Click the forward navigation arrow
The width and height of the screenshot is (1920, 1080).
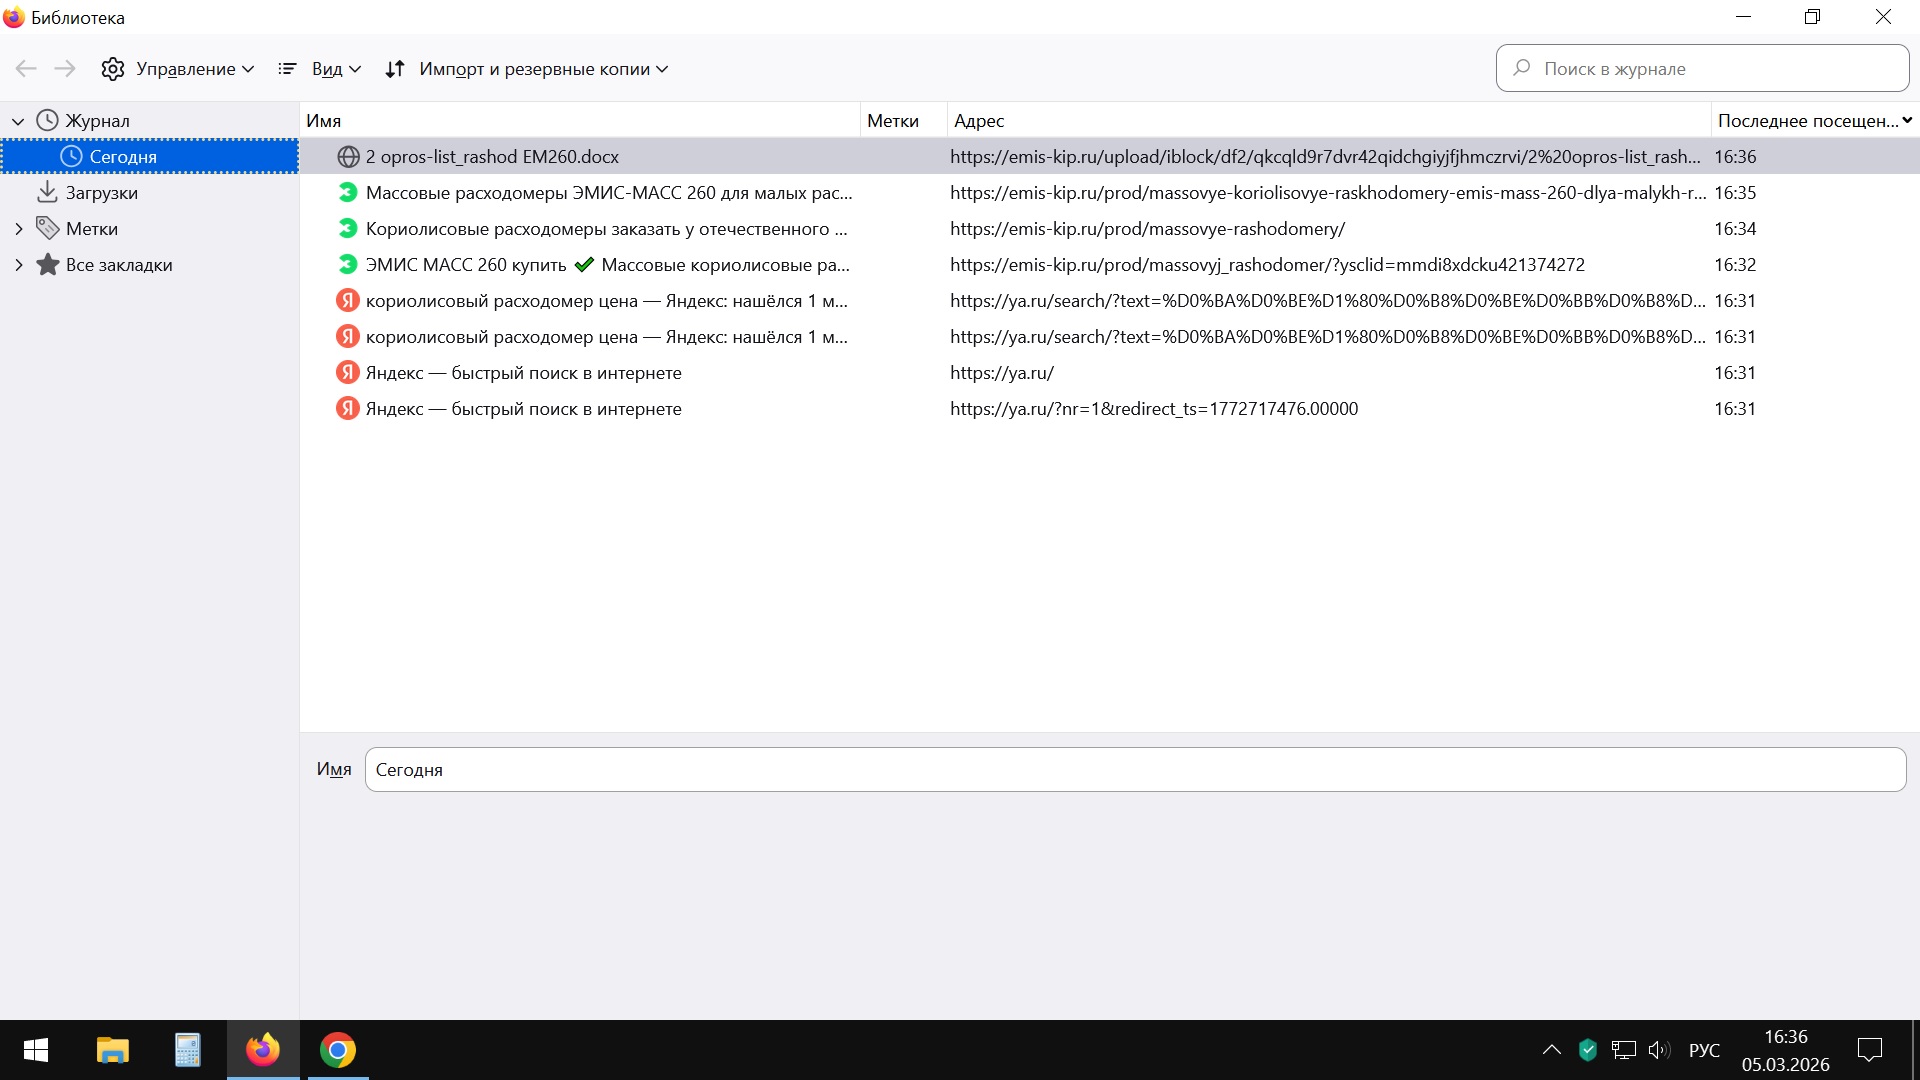pos(65,69)
